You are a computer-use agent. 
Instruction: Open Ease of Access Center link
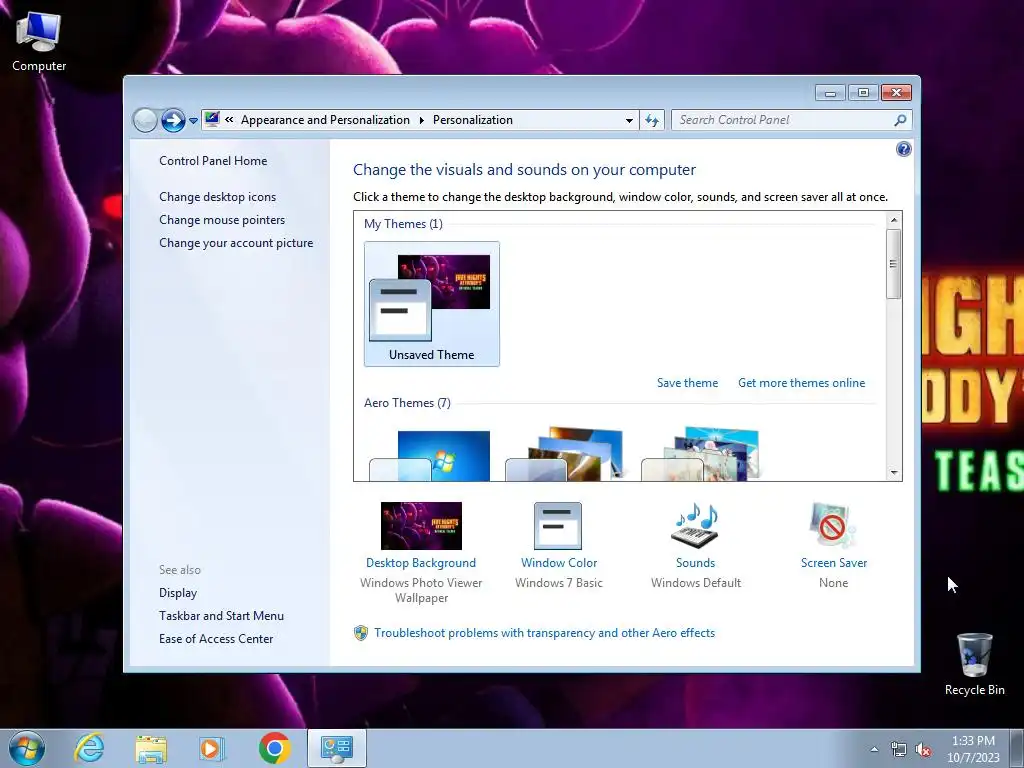click(216, 639)
